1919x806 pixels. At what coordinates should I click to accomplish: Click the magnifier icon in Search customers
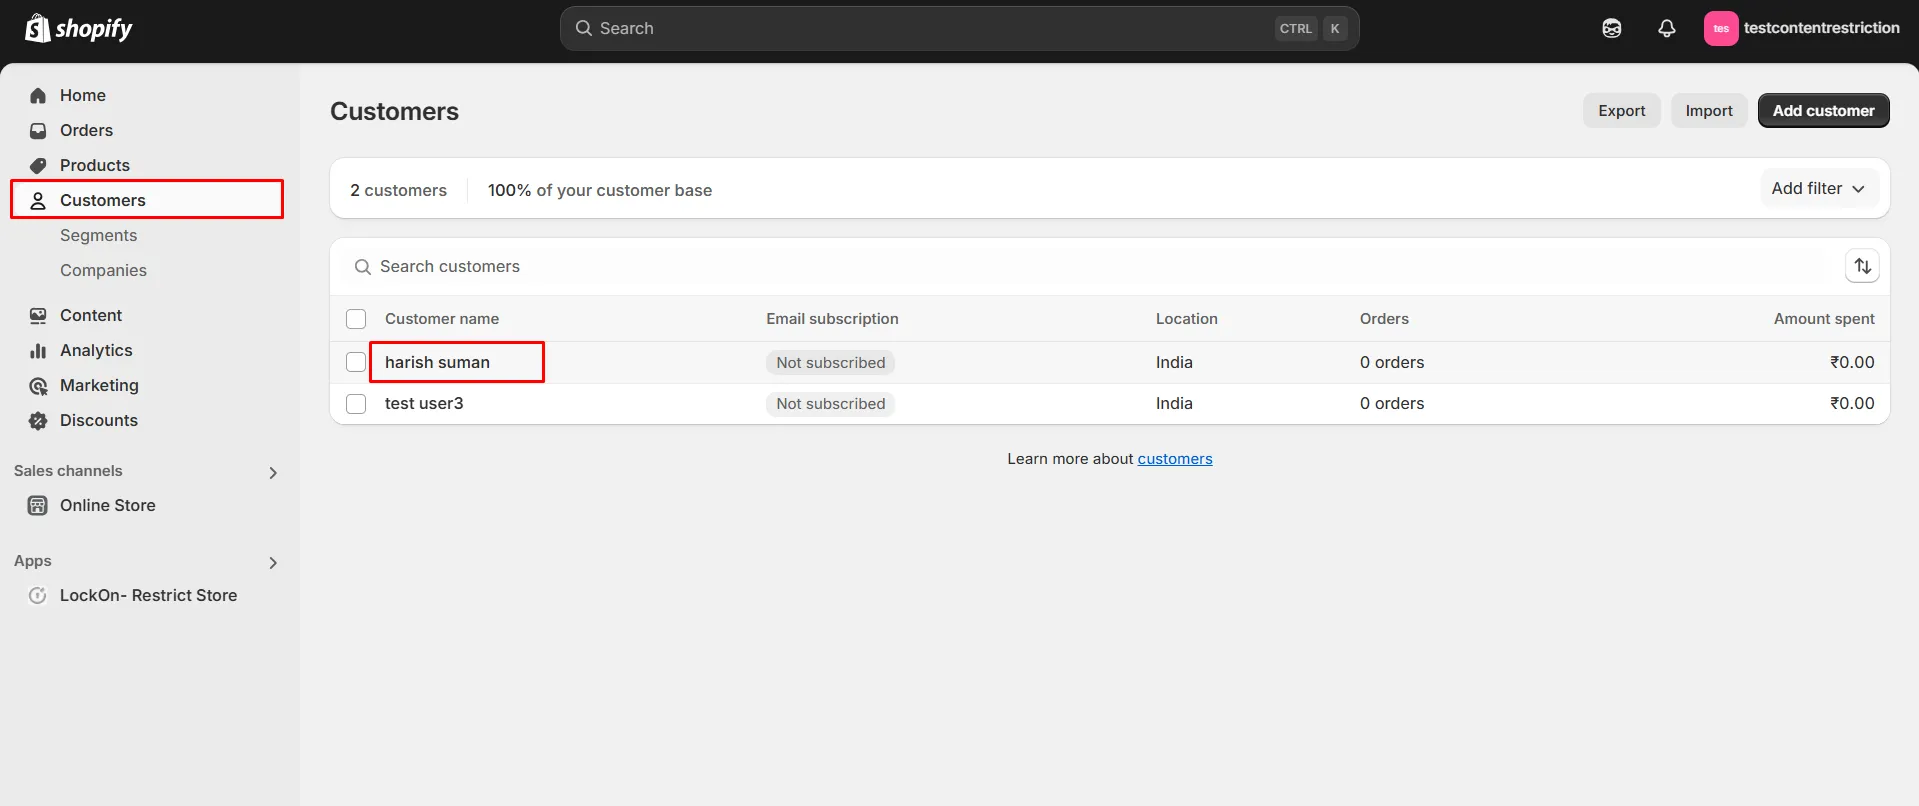363,267
